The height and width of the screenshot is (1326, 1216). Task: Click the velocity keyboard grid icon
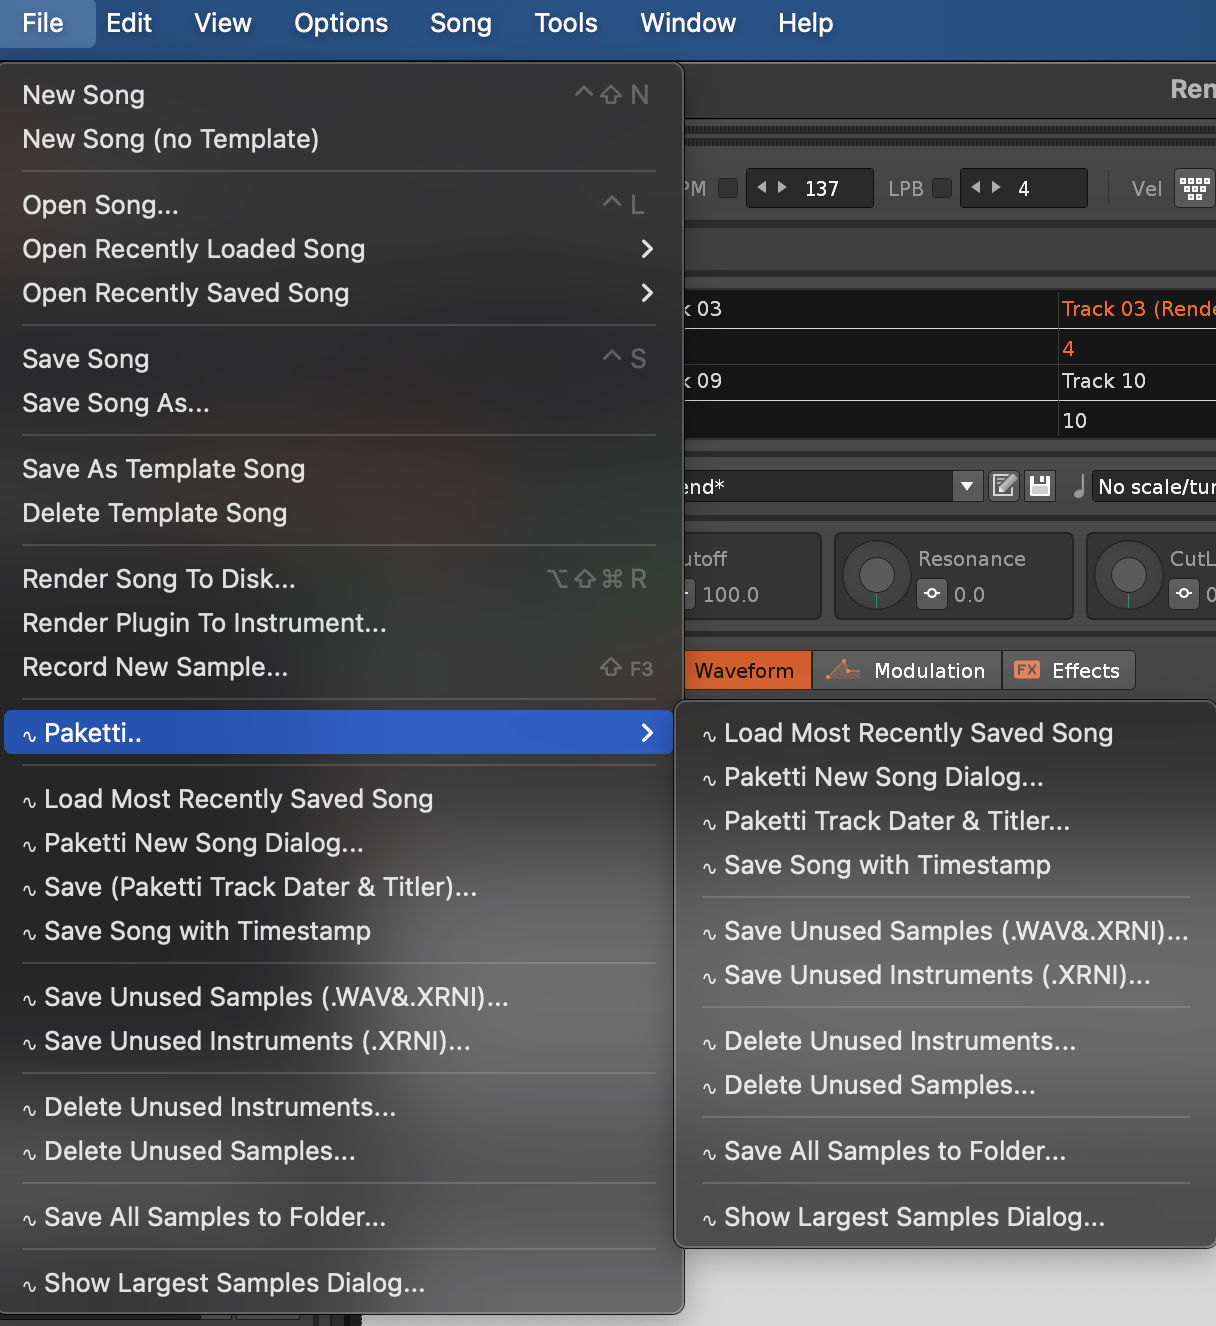tap(1194, 188)
